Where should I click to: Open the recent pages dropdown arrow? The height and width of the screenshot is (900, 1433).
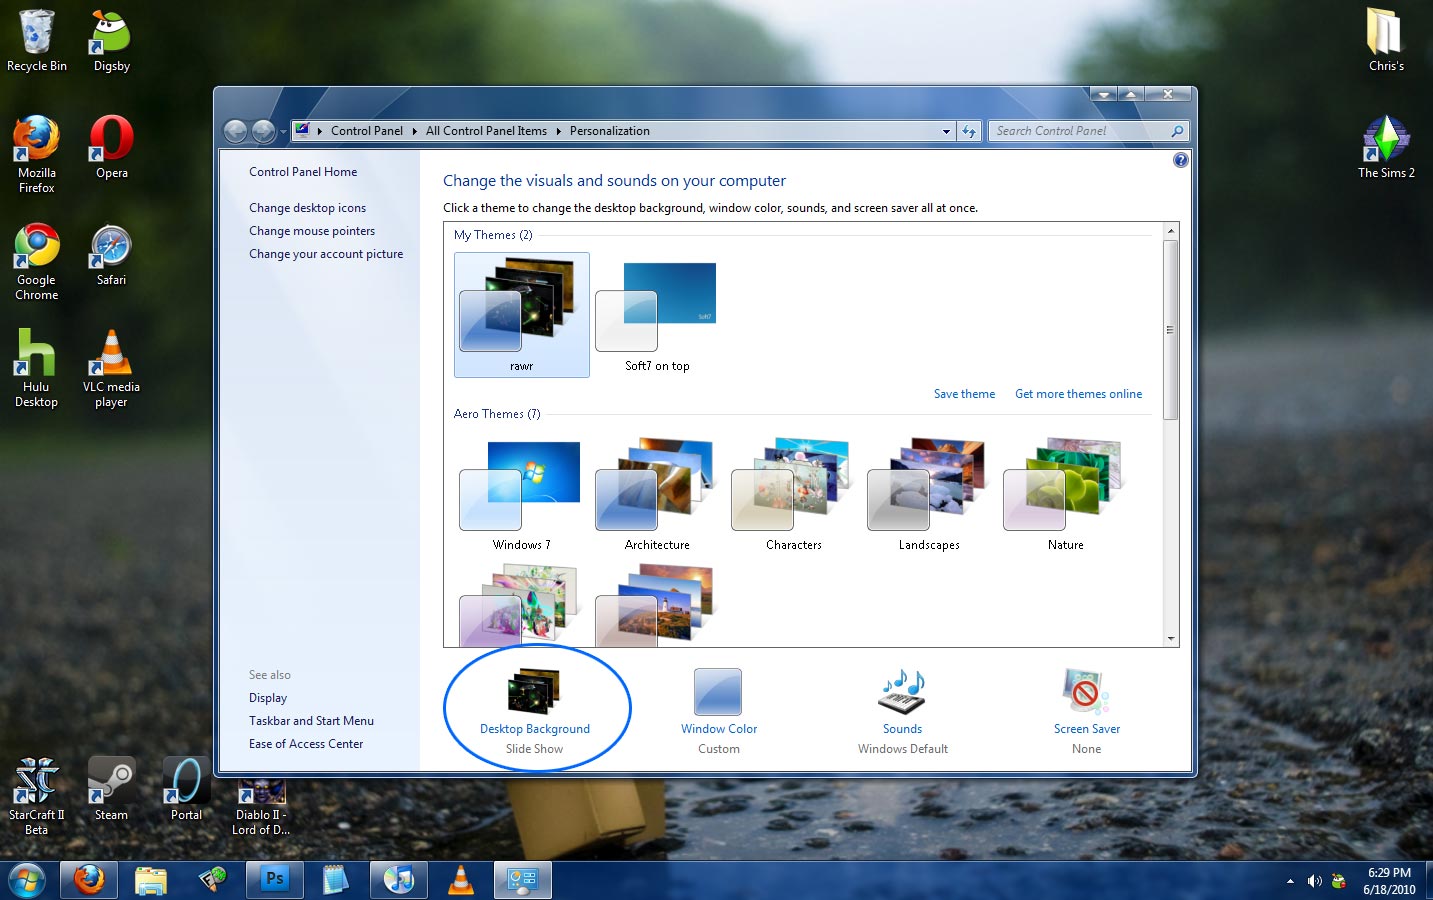(x=284, y=131)
